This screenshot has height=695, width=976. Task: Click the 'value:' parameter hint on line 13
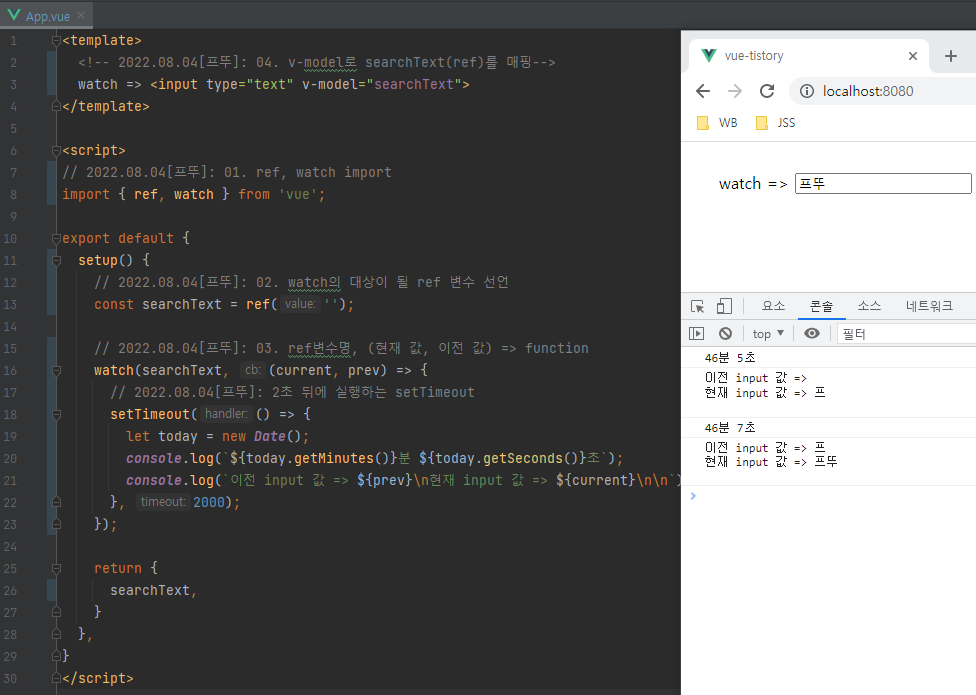[x=300, y=304]
